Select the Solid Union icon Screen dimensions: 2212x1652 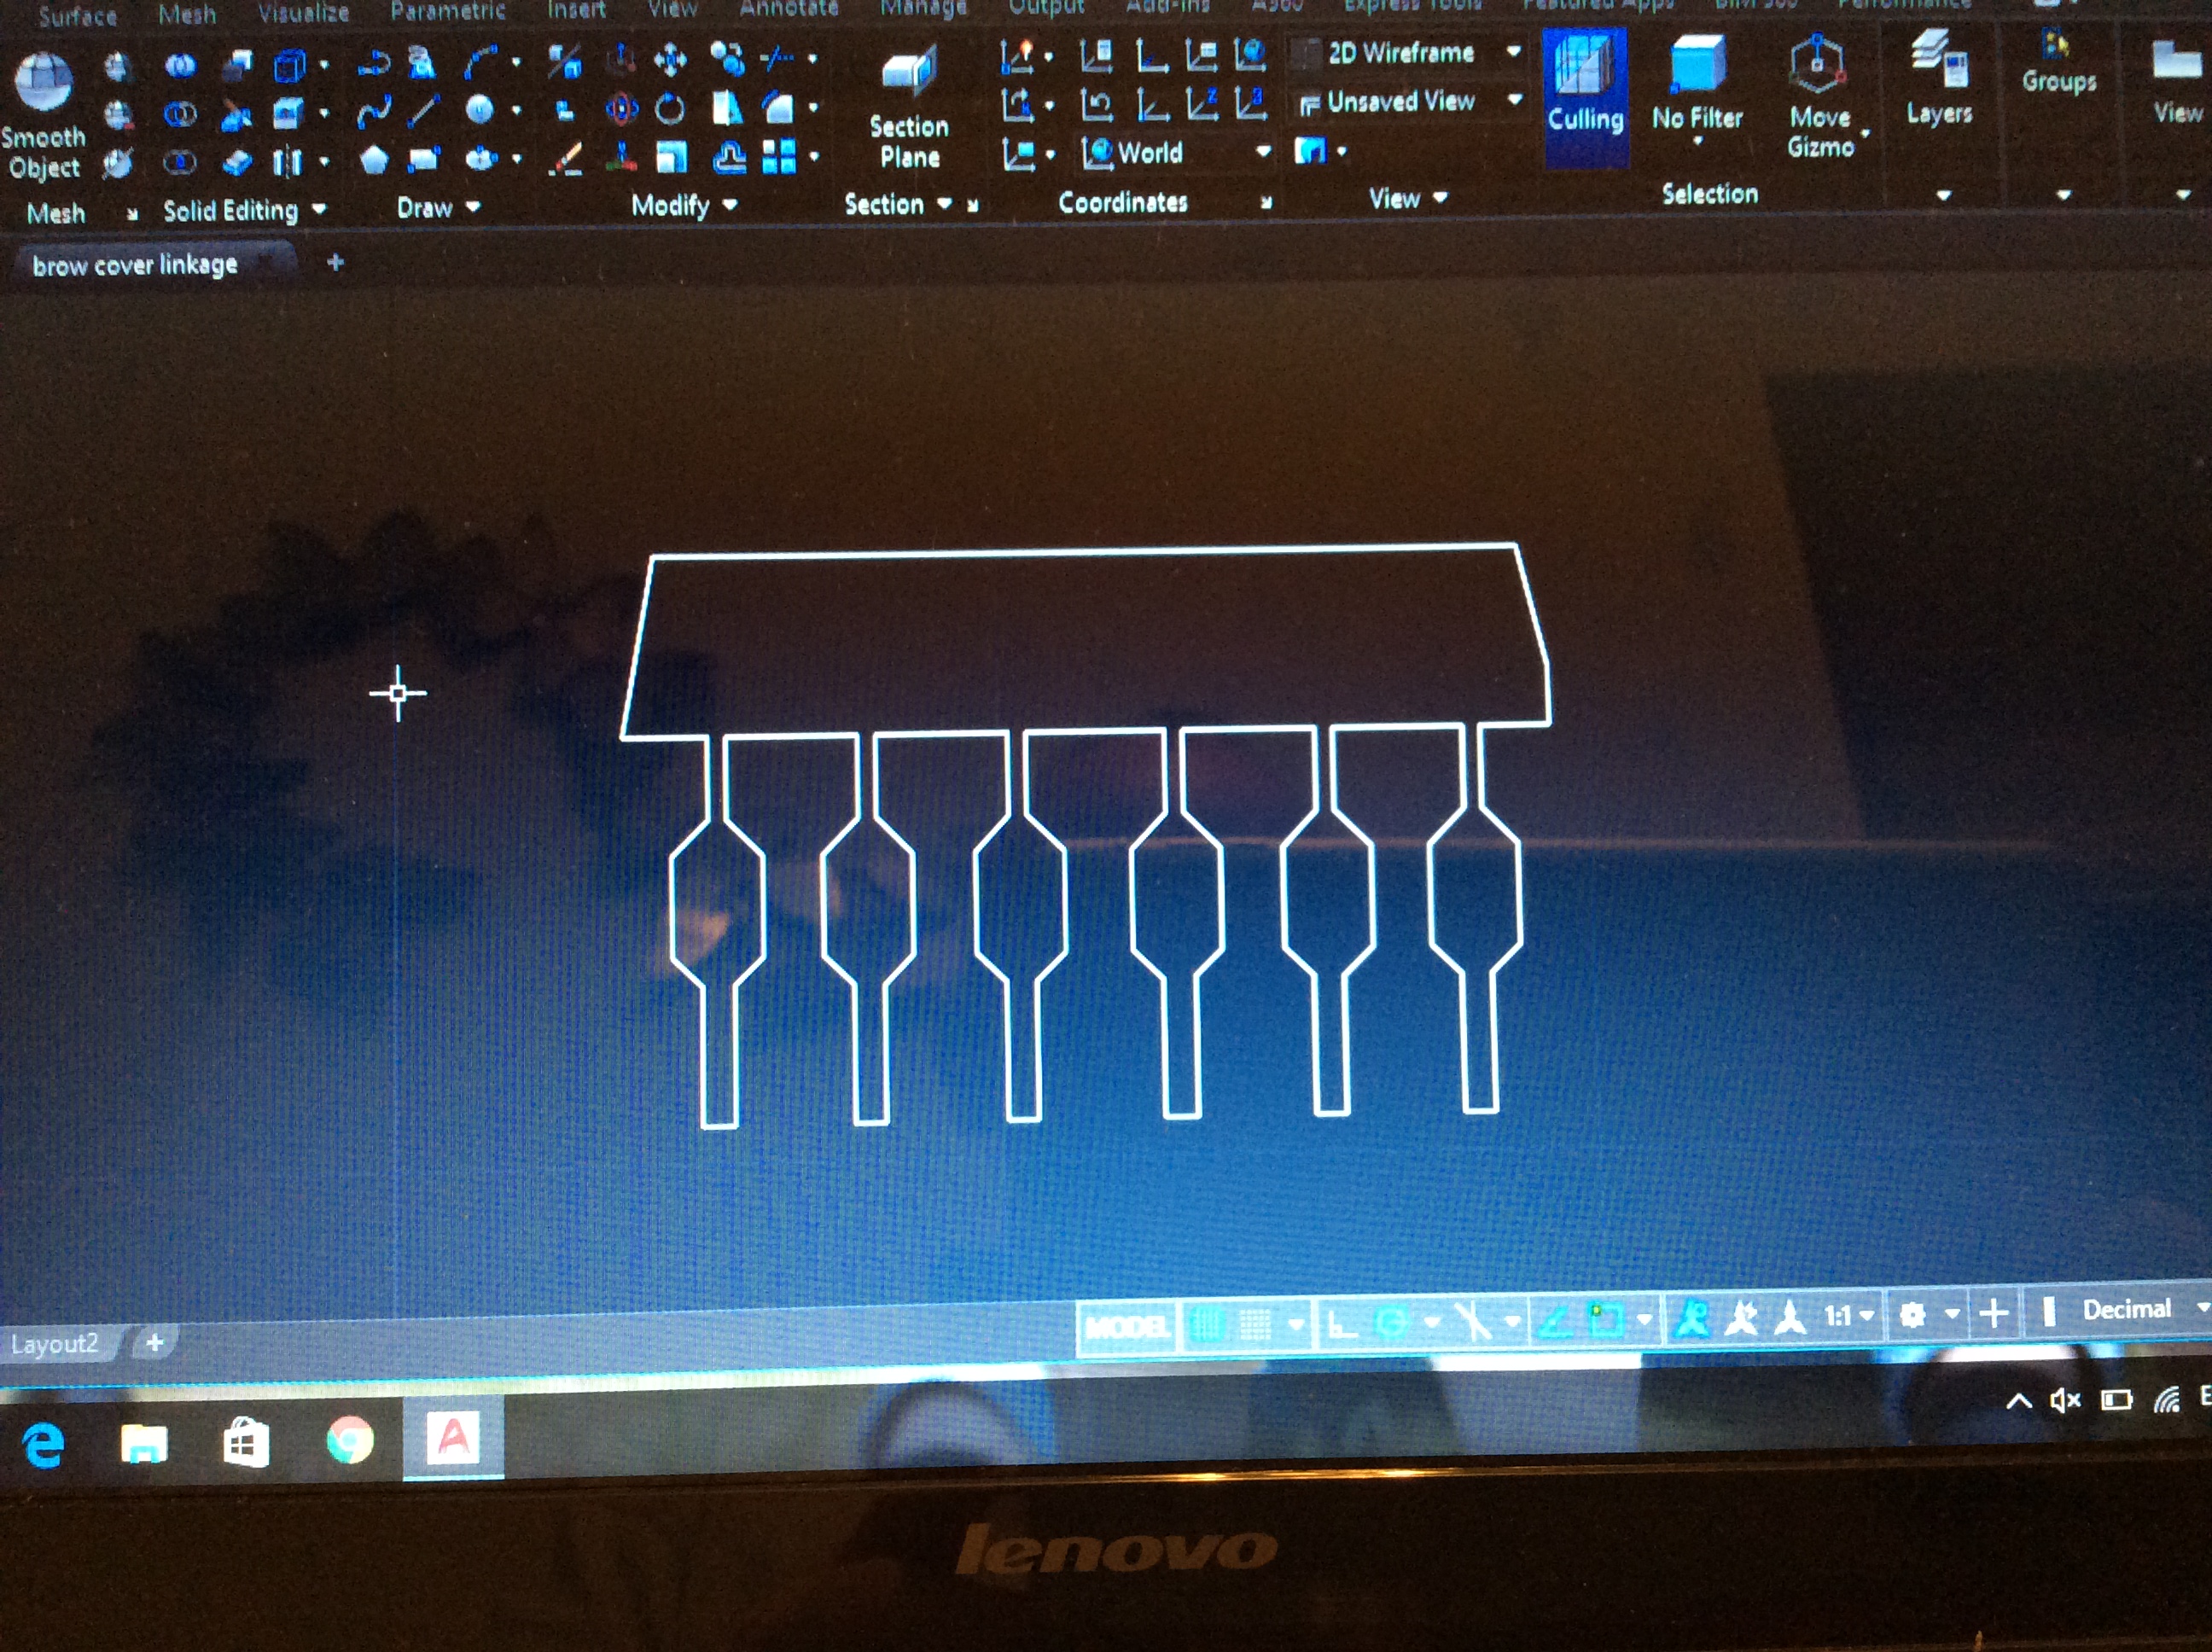tap(181, 65)
